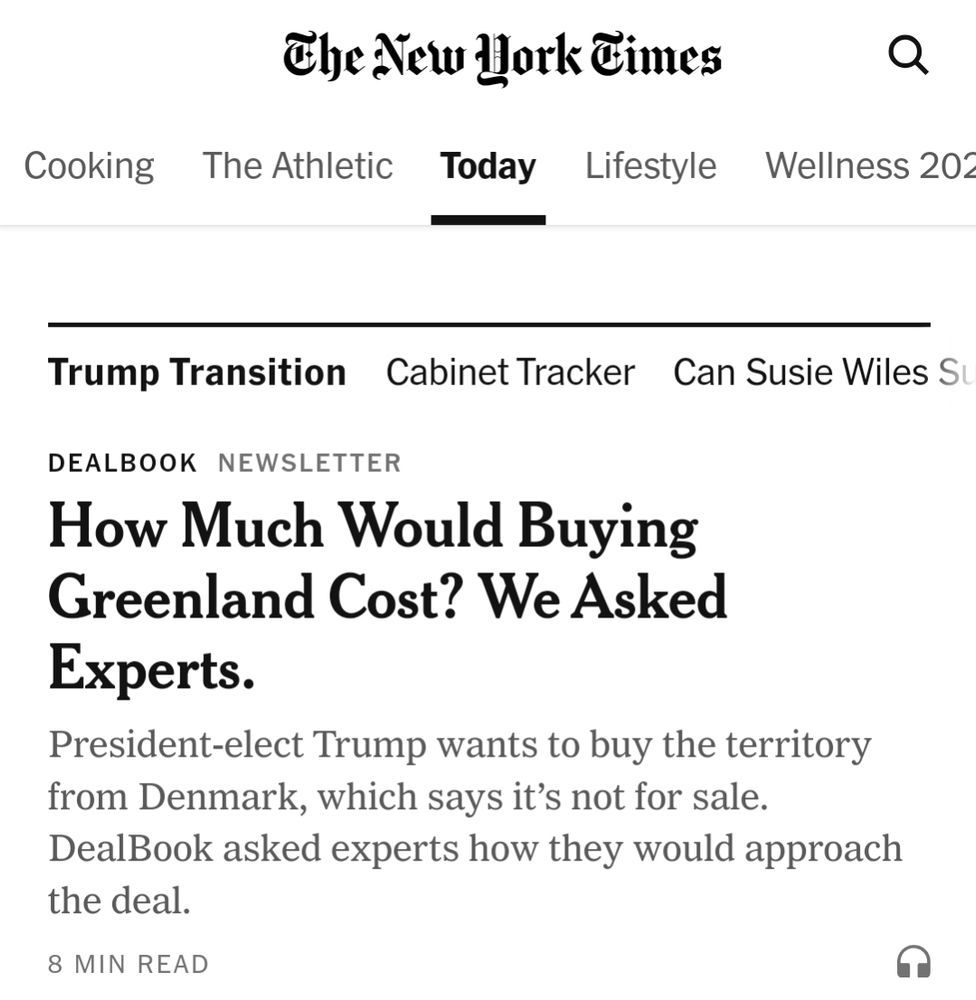The height and width of the screenshot is (1000, 976).
Task: Click the Greenland cost headline
Action: tap(388, 595)
